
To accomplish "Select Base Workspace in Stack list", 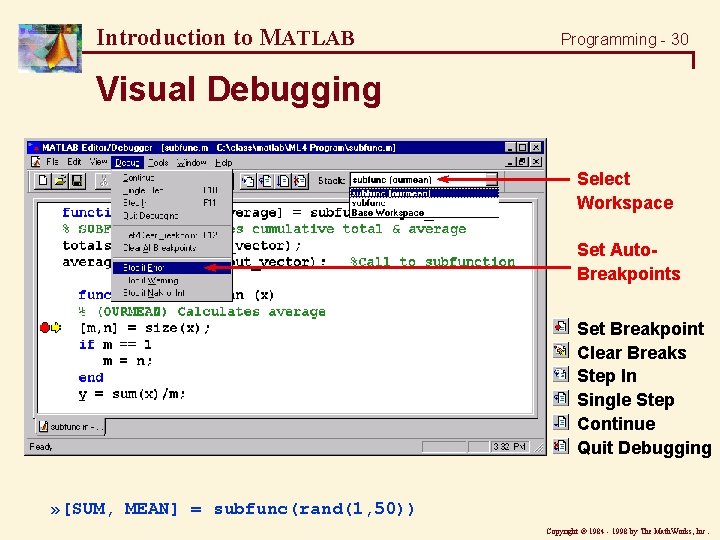I will (424, 212).
